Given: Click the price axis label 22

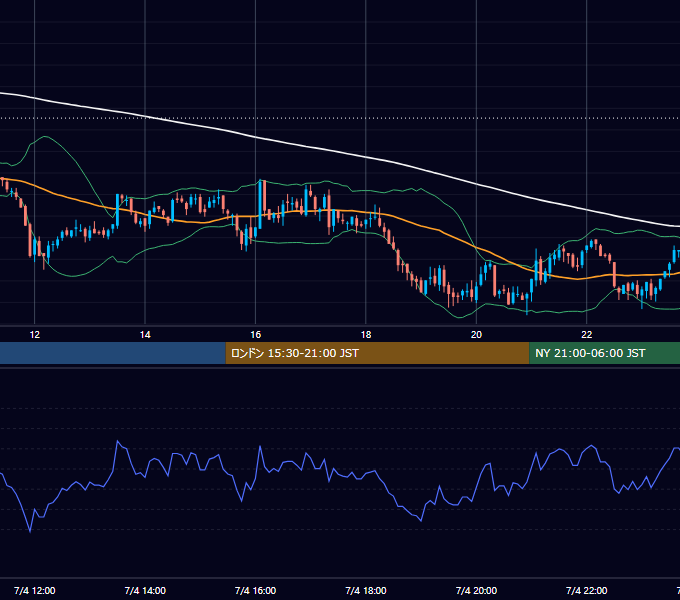Looking at the screenshot, I should point(586,335).
